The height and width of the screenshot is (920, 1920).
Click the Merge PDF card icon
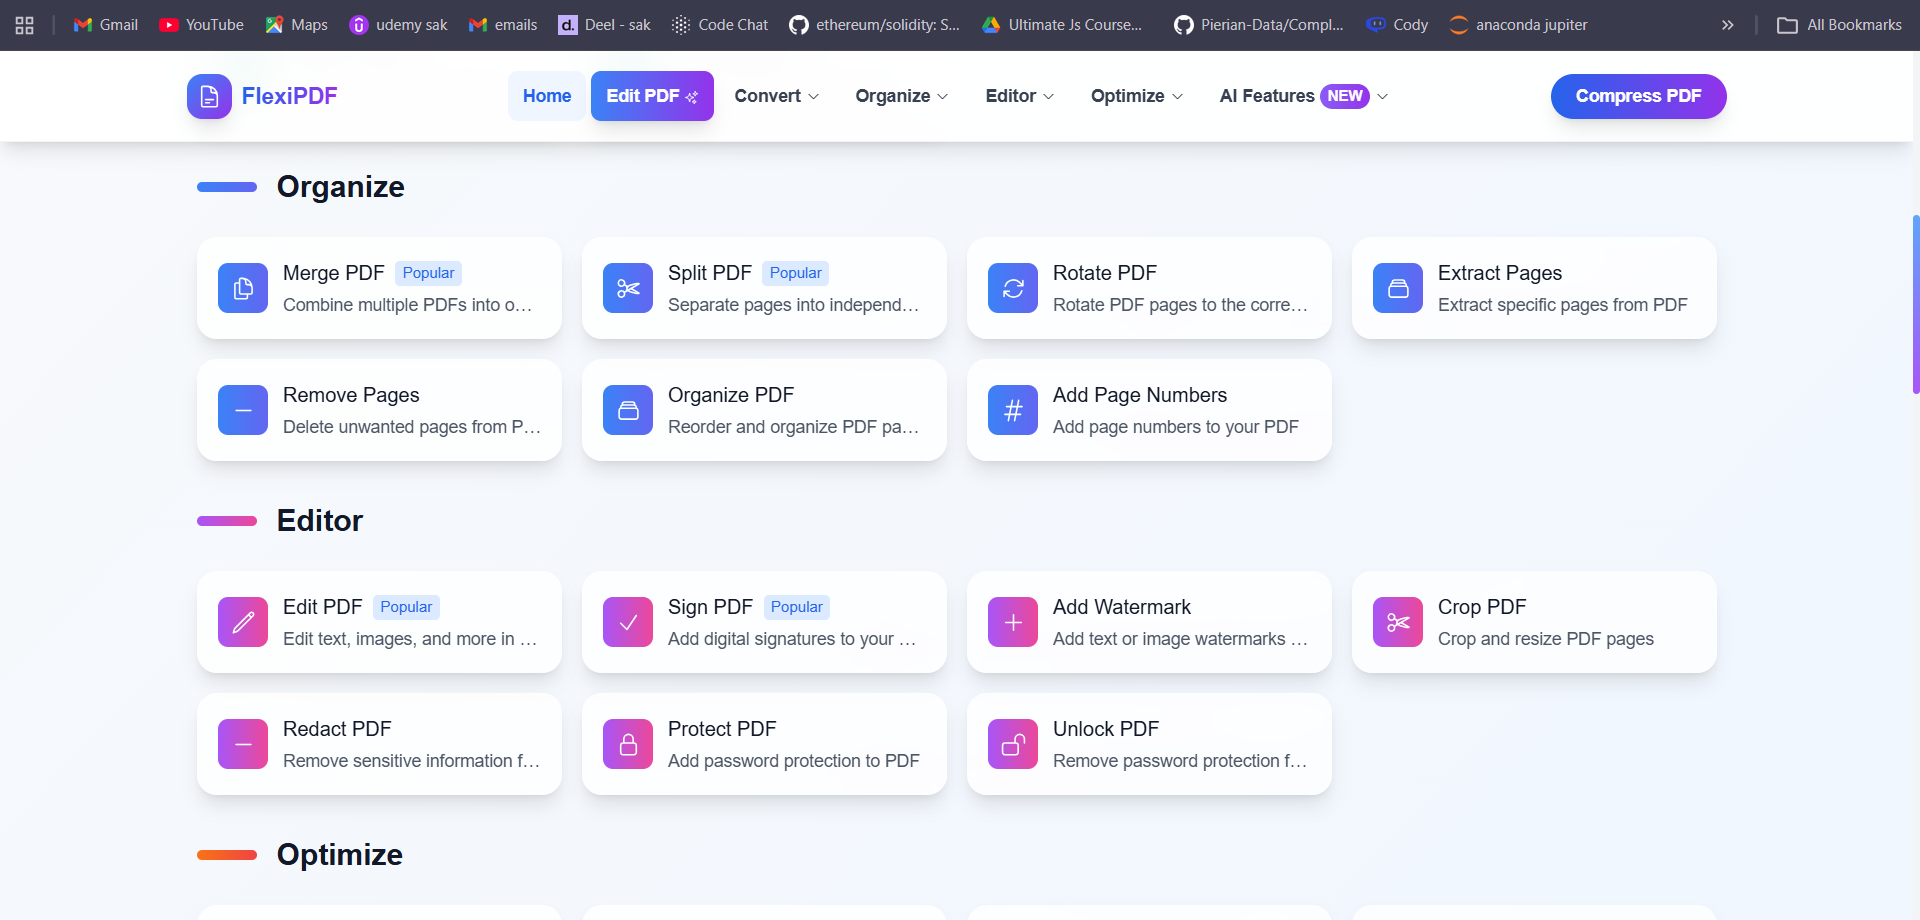click(243, 288)
